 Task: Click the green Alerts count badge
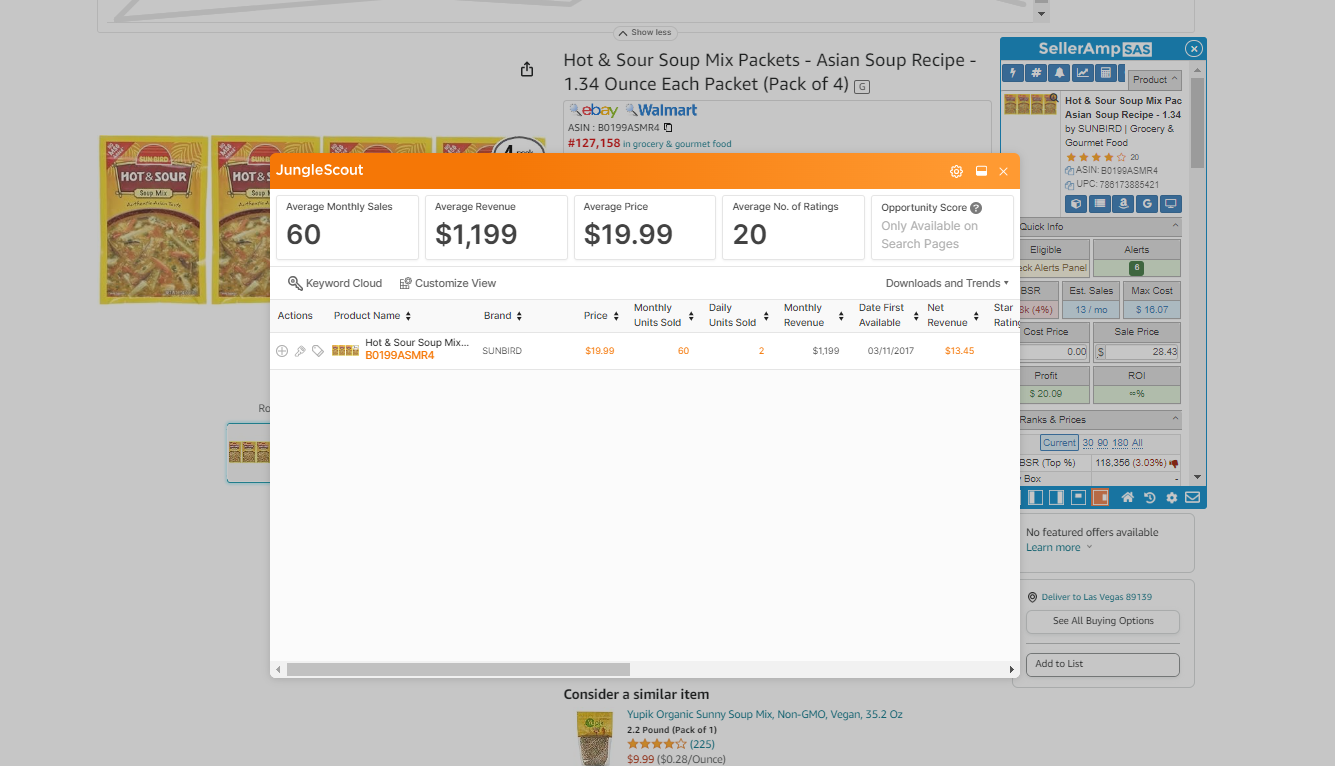[1136, 268]
